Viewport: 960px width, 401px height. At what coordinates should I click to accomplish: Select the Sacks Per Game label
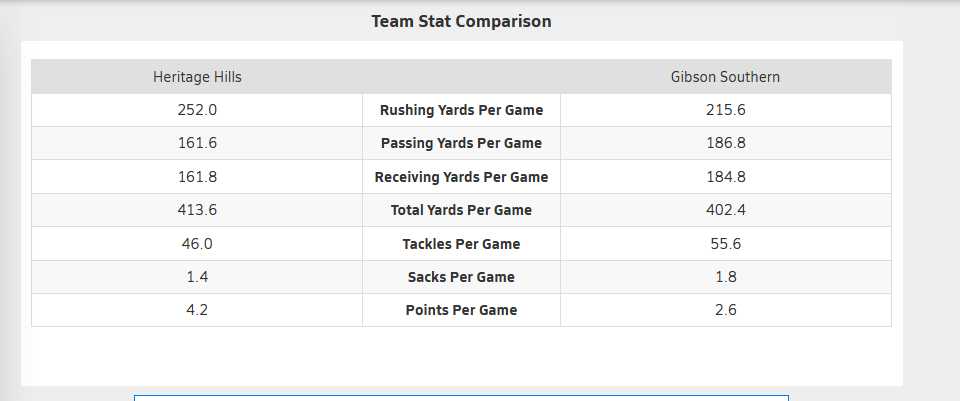(x=461, y=277)
